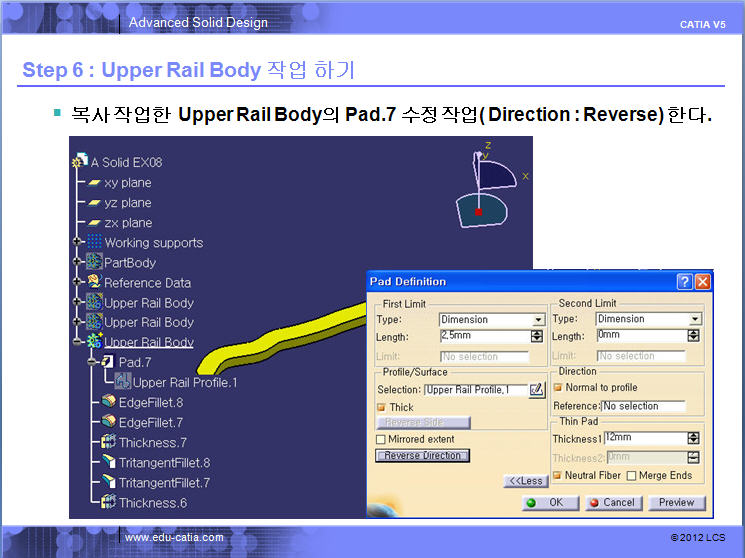Select EdgeFillet.8 in the tree
Image resolution: width=745 pixels, height=558 pixels.
pos(151,403)
